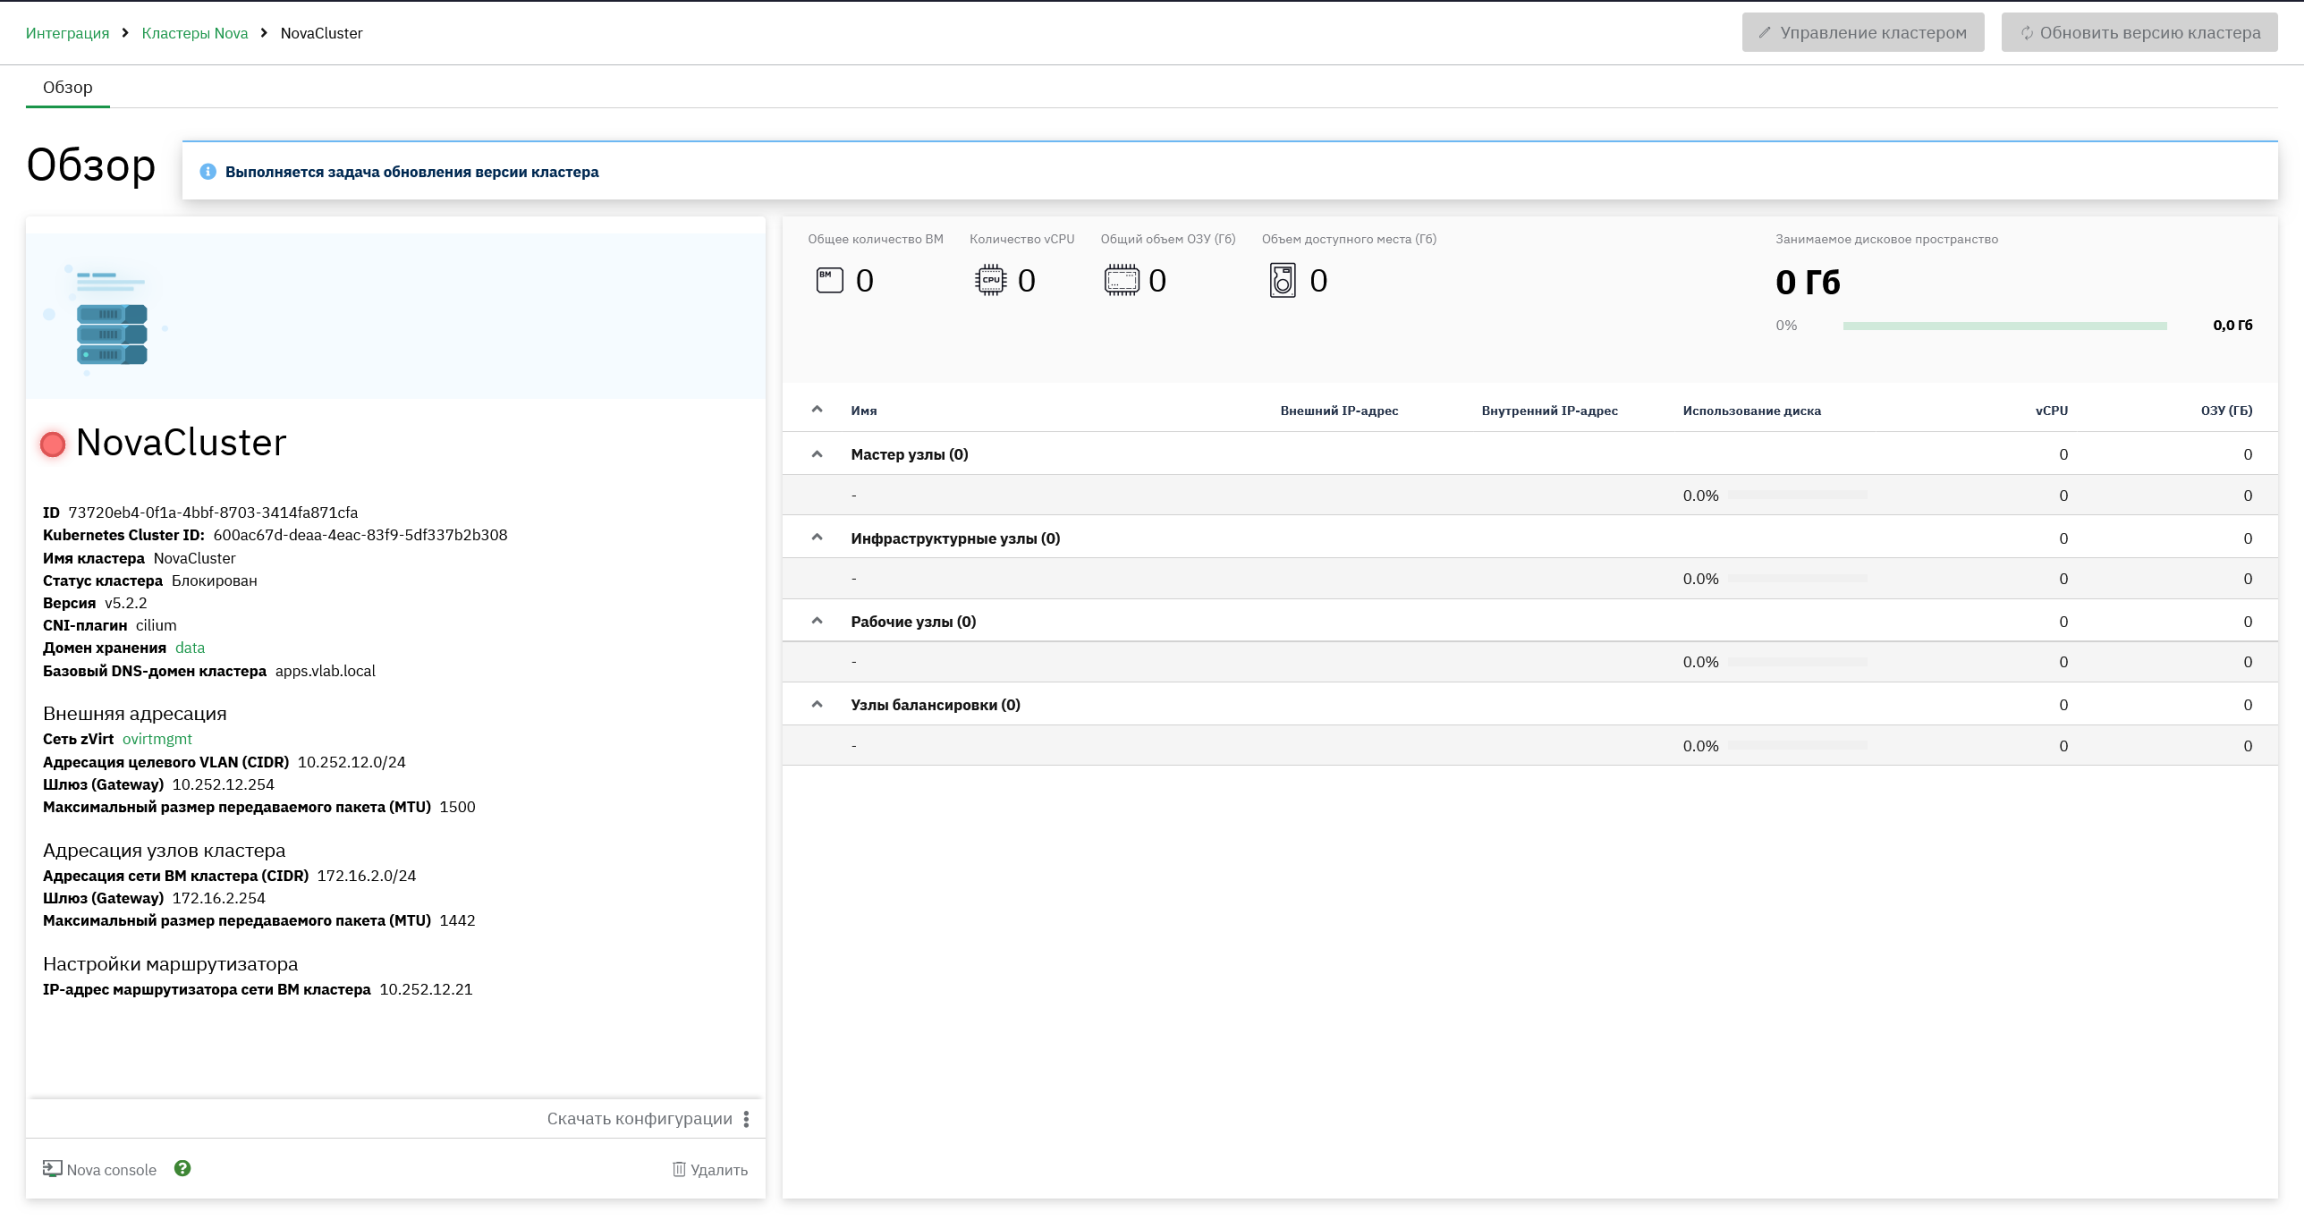Click the MTU value 1442
The width and height of the screenshot is (2304, 1220).
[457, 921]
